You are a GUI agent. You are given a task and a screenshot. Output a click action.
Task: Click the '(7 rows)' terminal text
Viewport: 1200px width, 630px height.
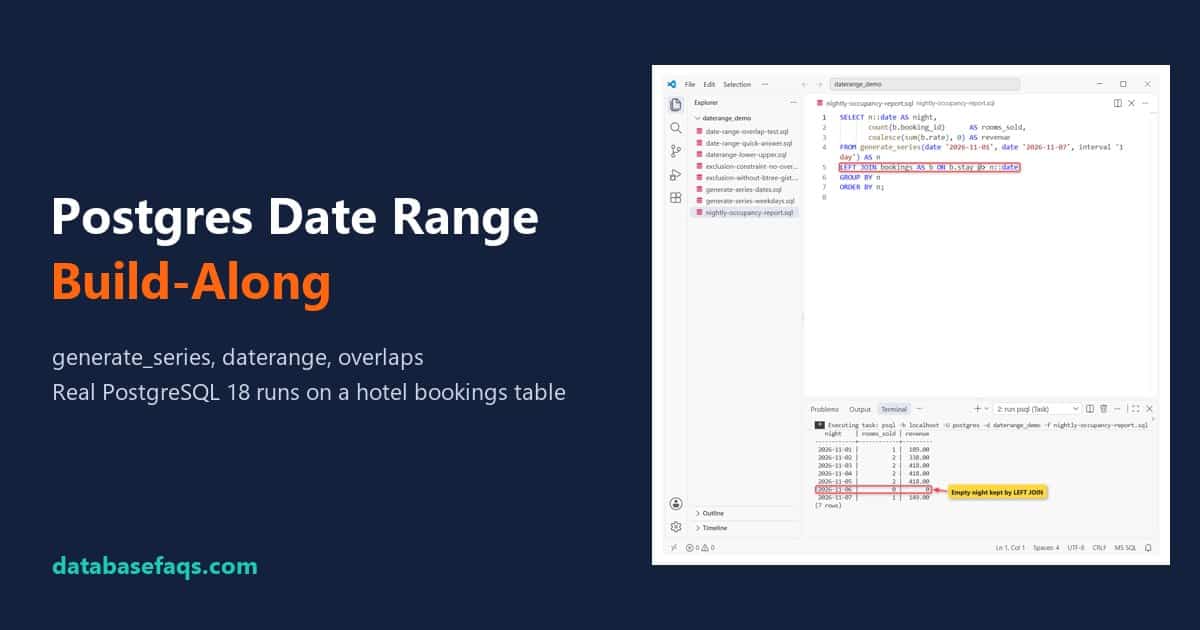[x=828, y=505]
